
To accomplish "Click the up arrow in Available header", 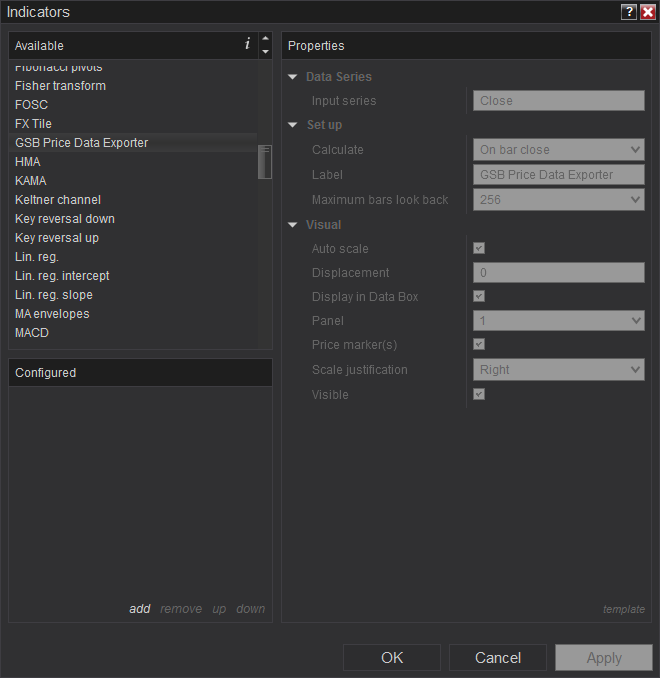I will coord(265,40).
